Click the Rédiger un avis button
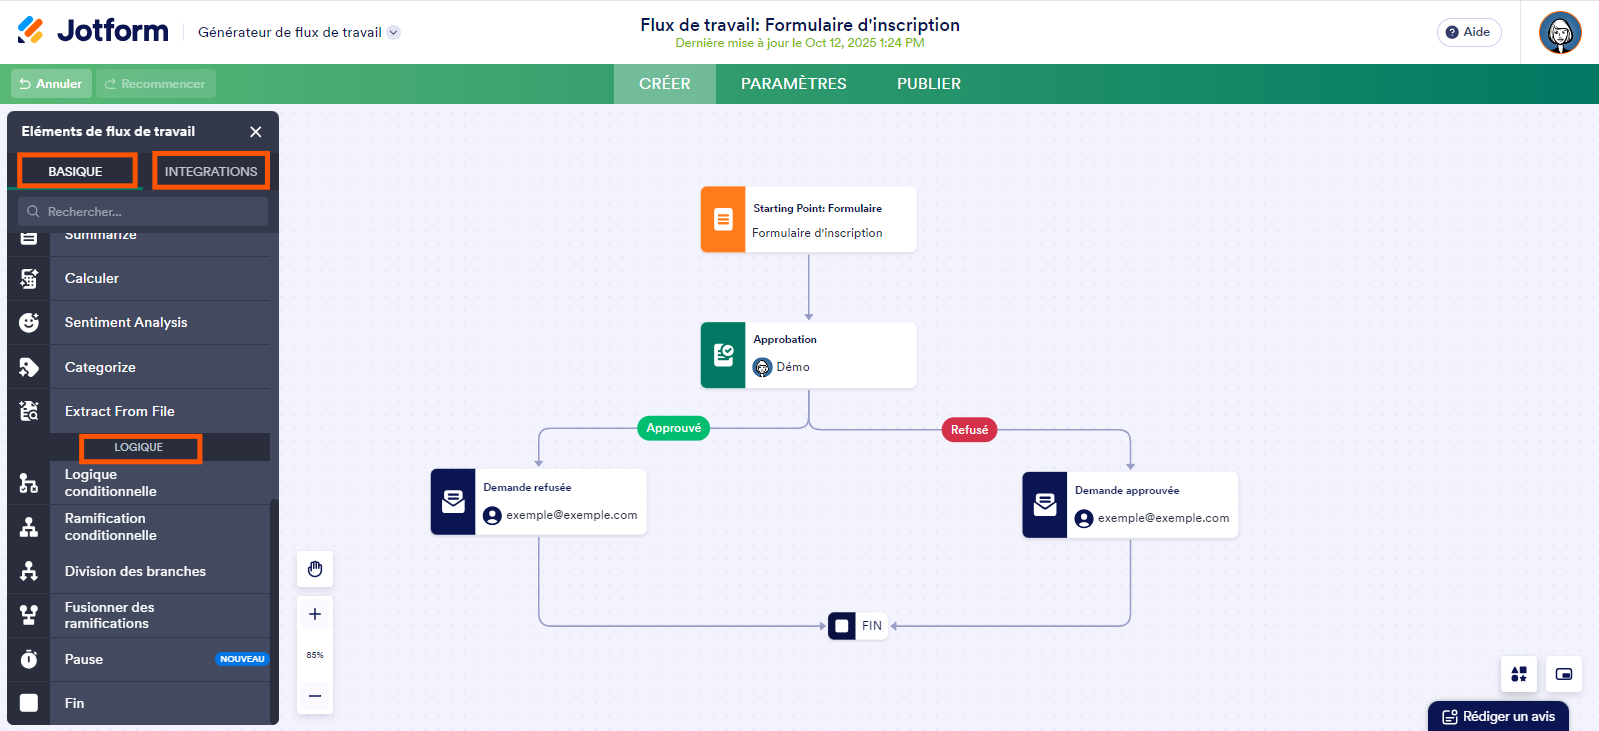The width and height of the screenshot is (1599, 731). (x=1498, y=716)
